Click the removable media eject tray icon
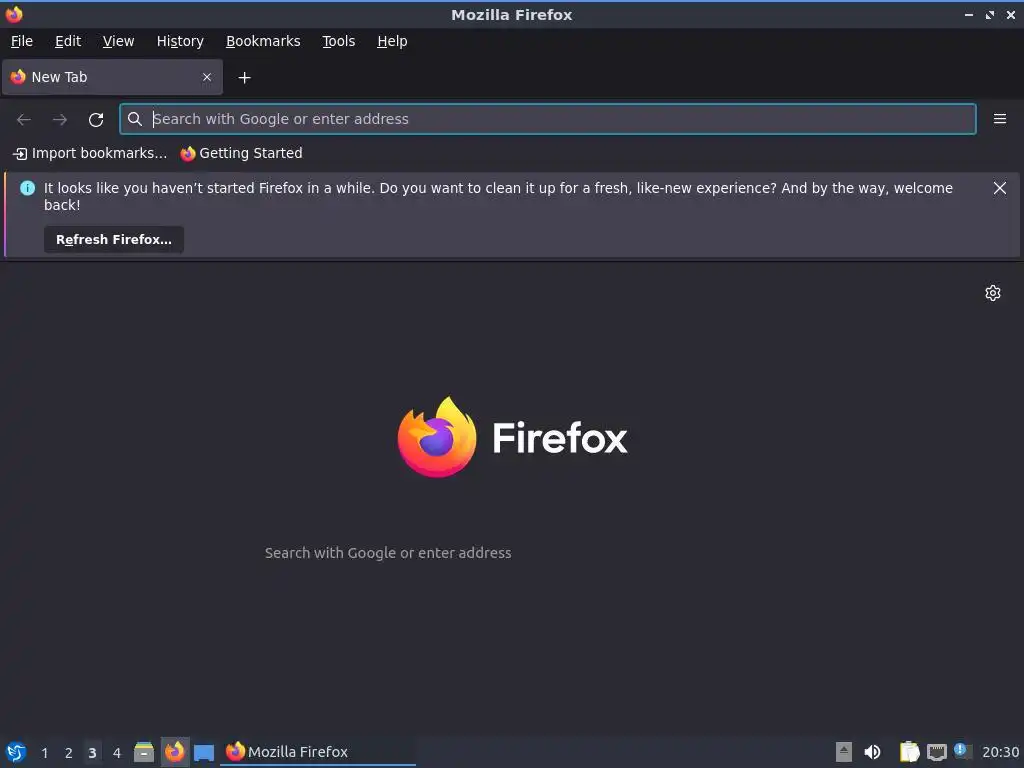 [x=844, y=752]
